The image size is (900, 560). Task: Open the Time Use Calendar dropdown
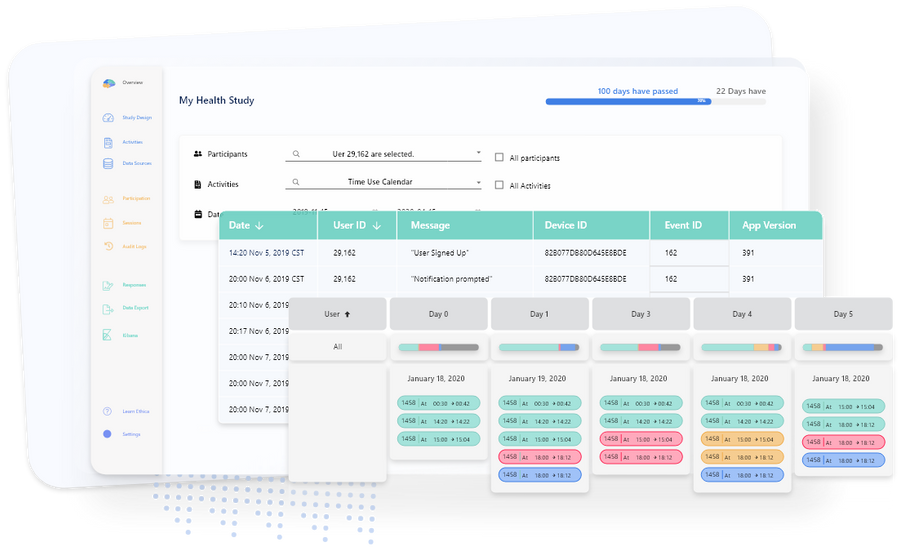pos(479,182)
